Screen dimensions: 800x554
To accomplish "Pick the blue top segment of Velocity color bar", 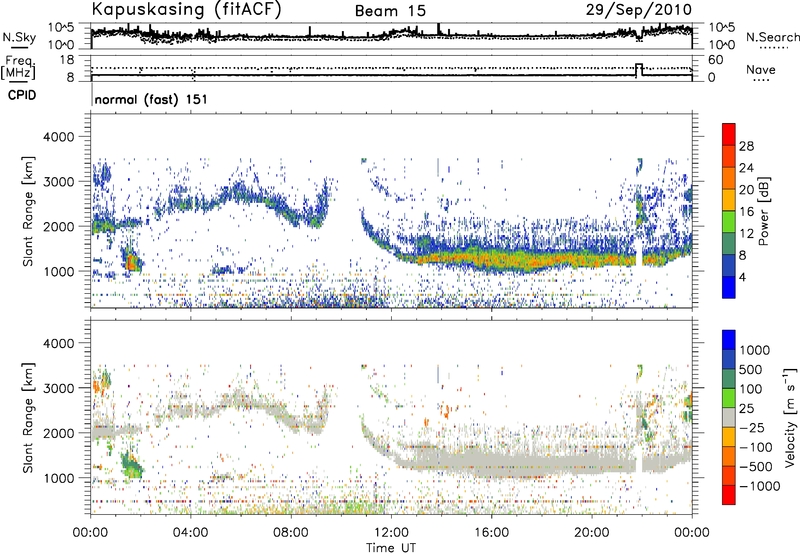I will click(729, 340).
